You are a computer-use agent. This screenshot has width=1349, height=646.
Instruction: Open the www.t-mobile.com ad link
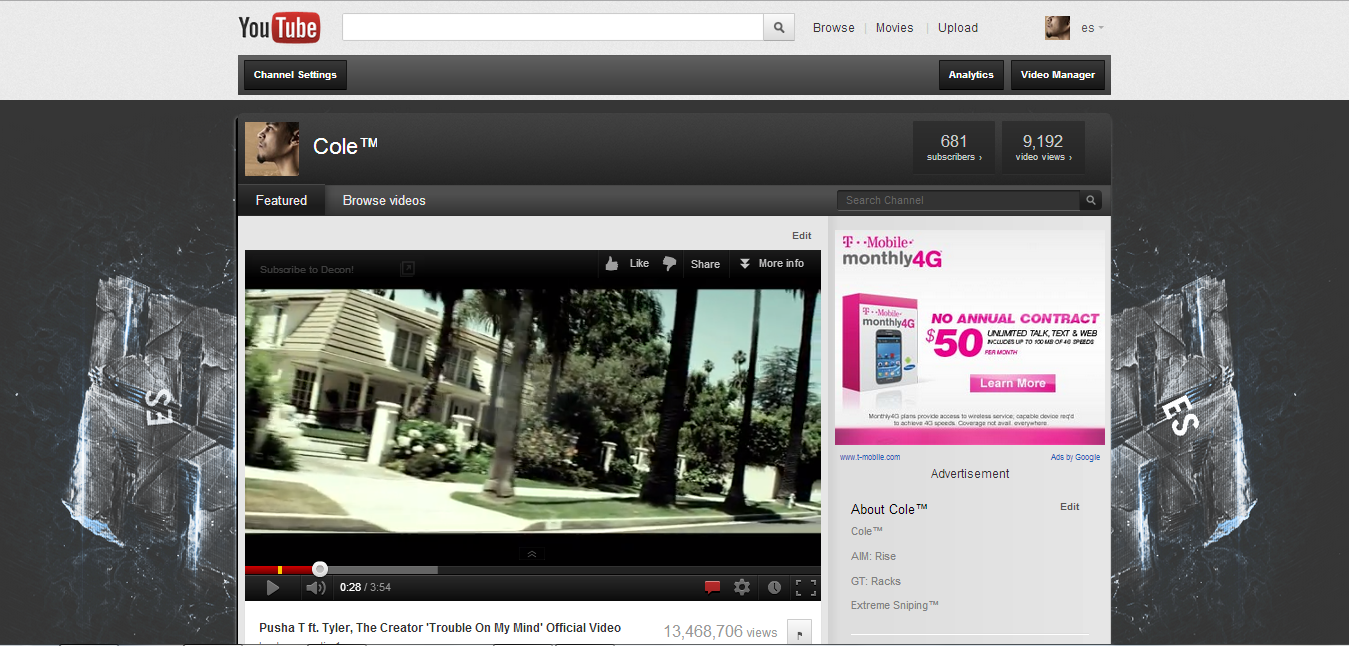[870, 457]
